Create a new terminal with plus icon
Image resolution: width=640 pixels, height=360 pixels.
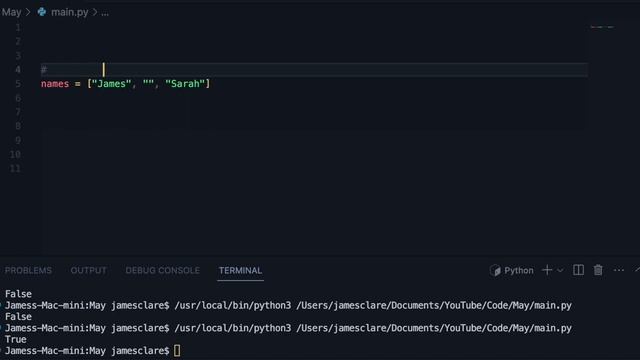(547, 270)
